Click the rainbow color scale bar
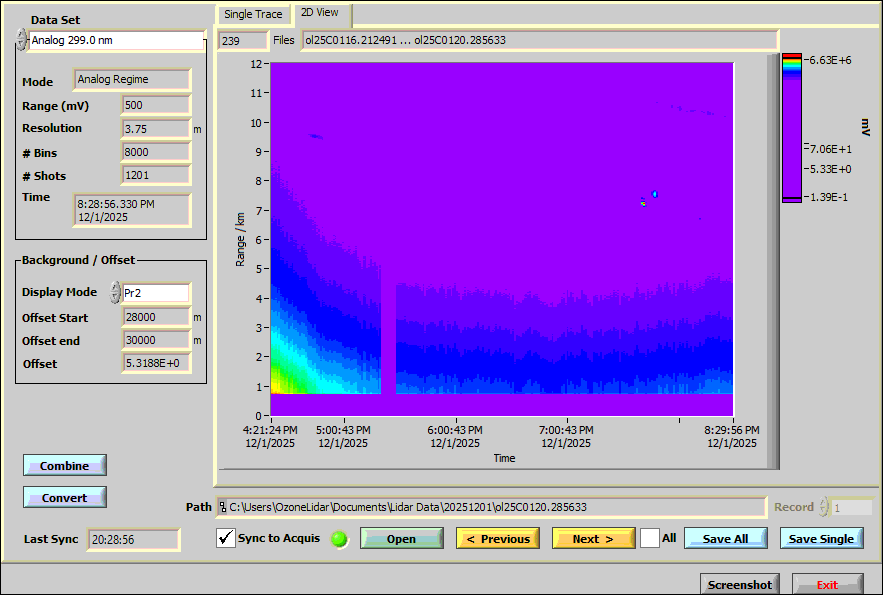883x595 pixels. point(792,128)
